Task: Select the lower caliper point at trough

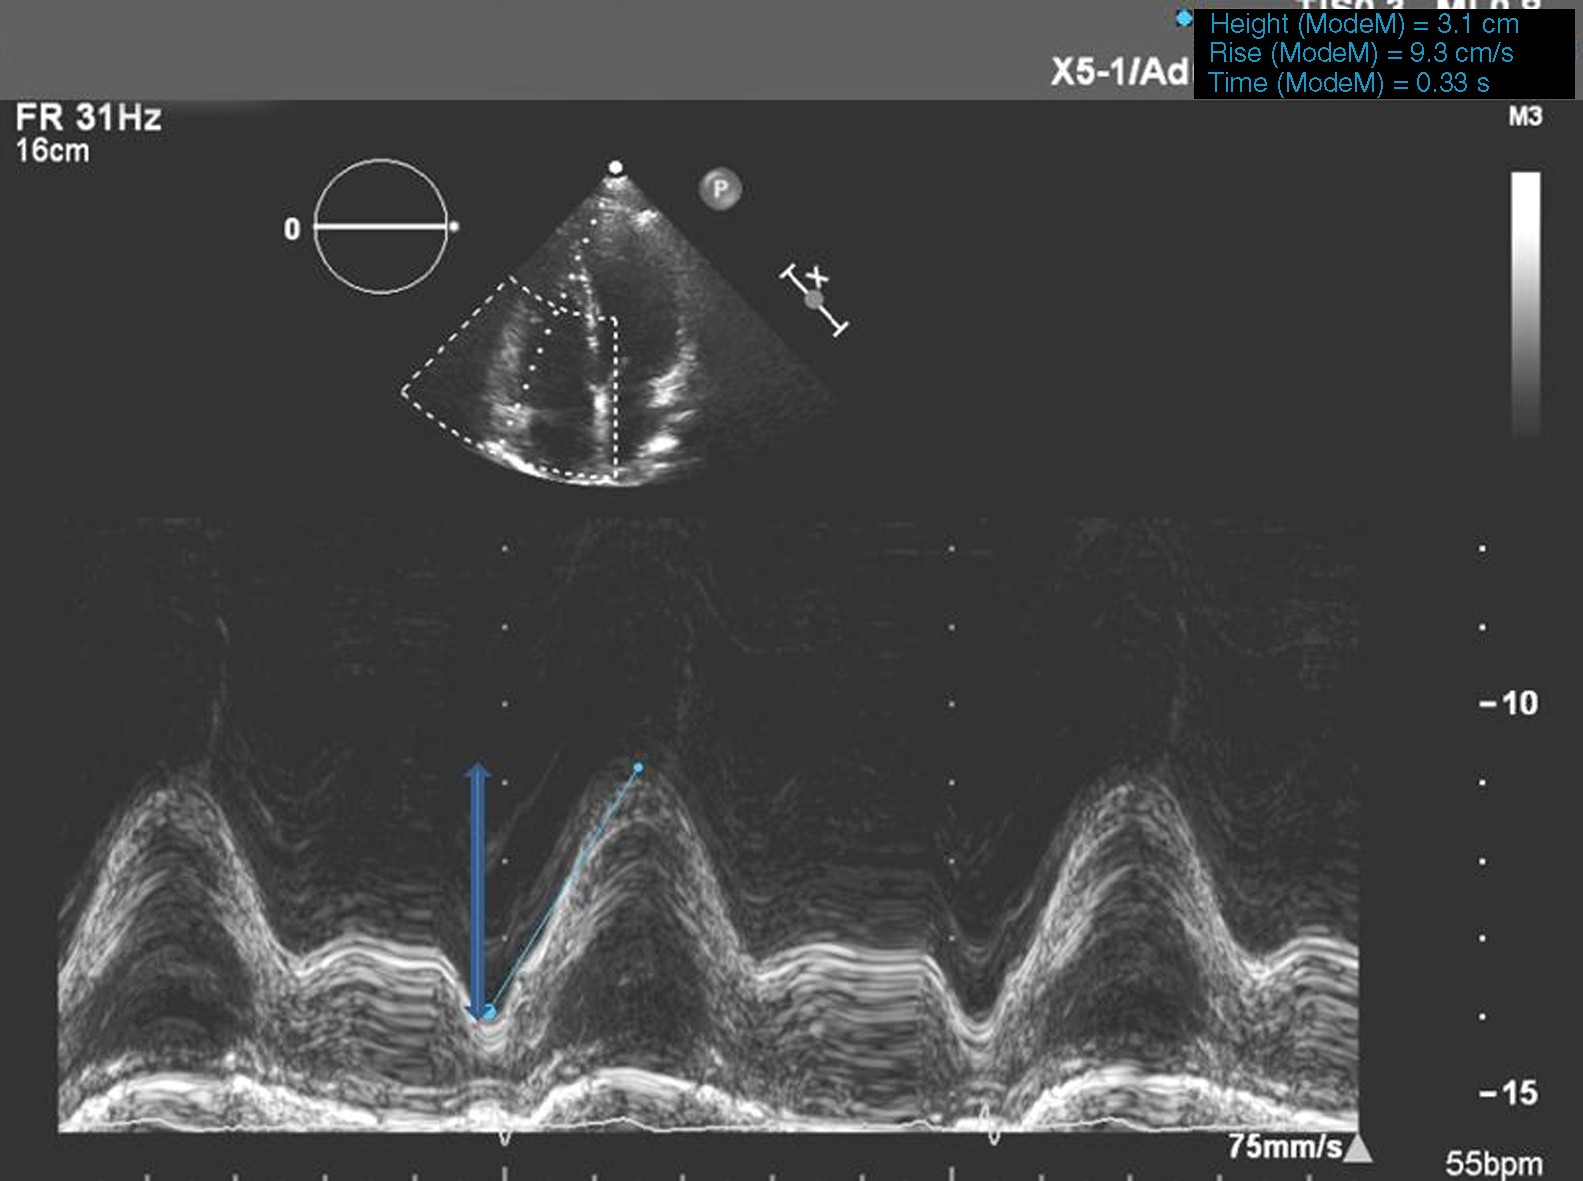Action: pos(489,1013)
